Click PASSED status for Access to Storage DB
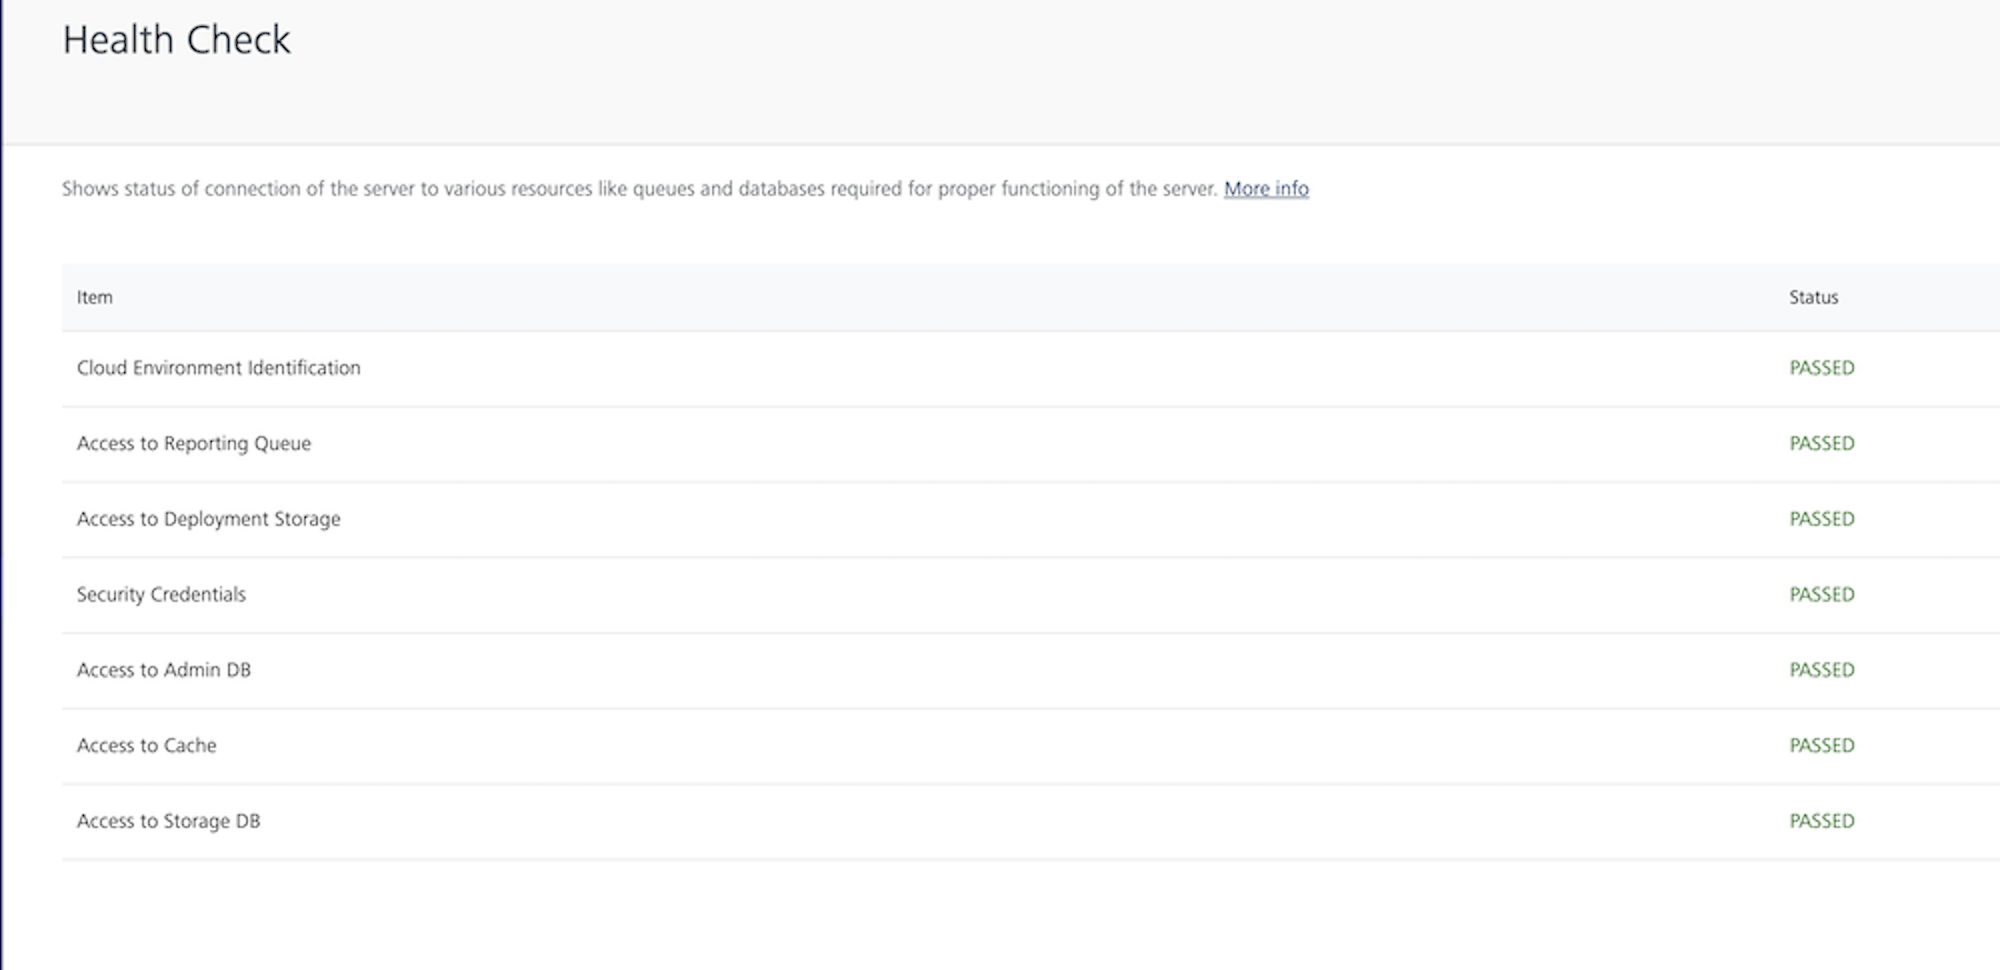The width and height of the screenshot is (2000, 970). tap(1821, 821)
